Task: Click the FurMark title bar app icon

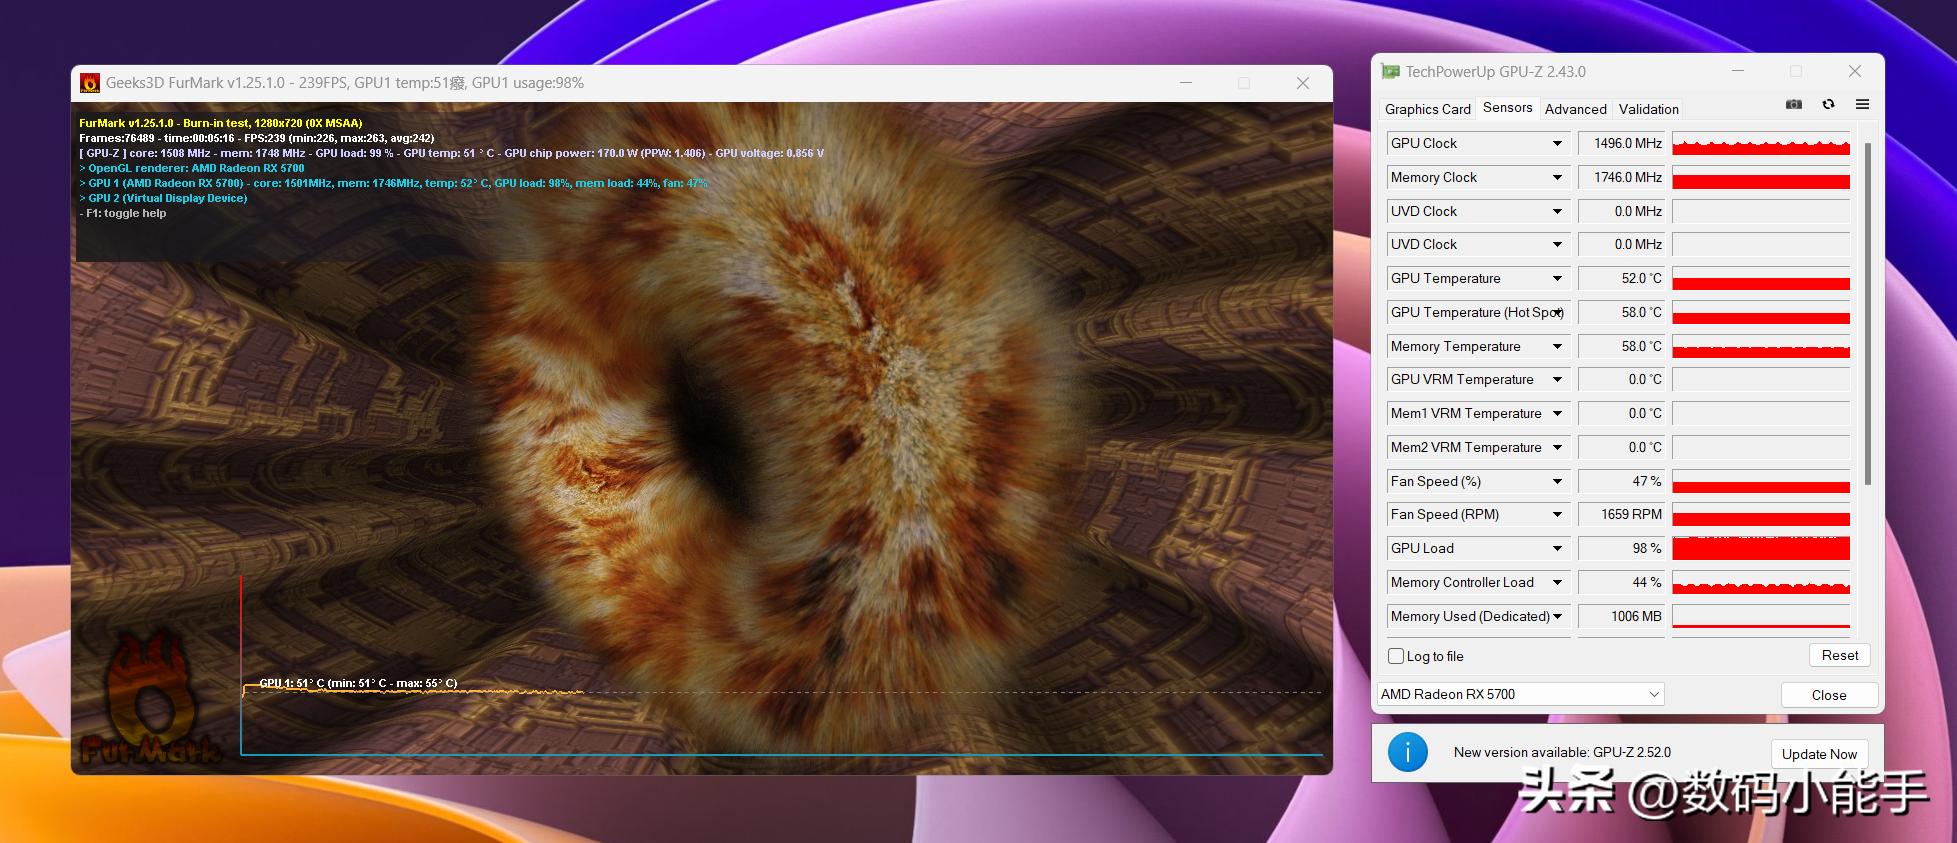Action: (x=90, y=83)
